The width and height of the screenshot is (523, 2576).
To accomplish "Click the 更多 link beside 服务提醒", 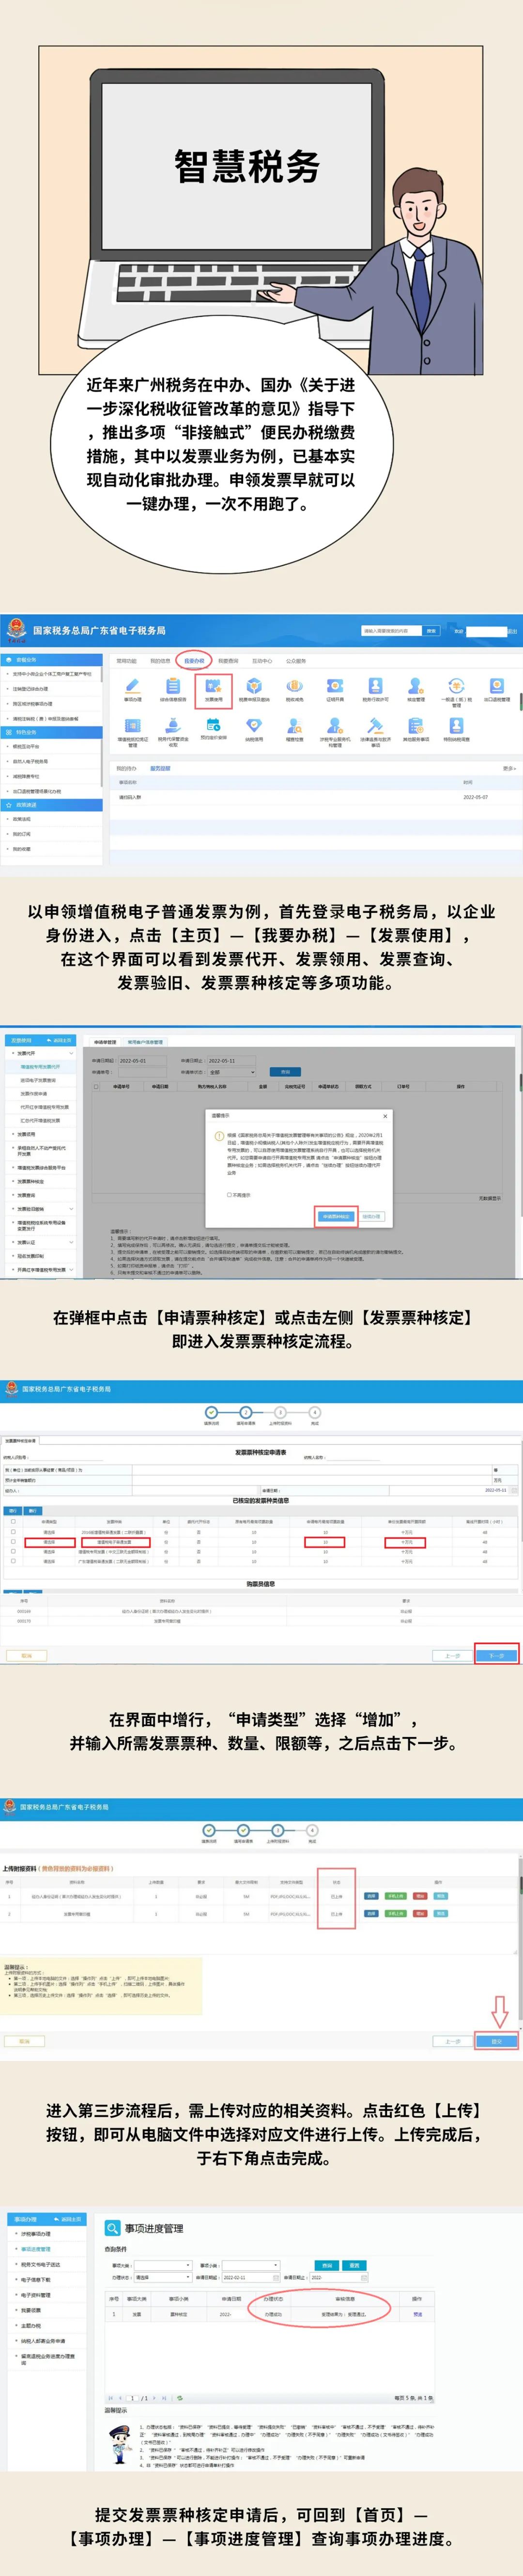I will [509, 768].
